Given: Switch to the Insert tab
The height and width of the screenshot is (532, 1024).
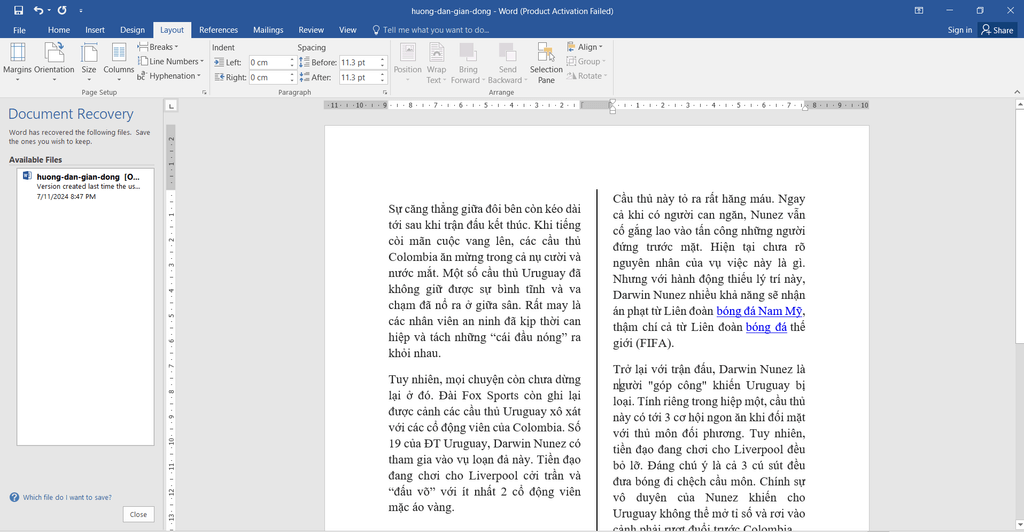Looking at the screenshot, I should (95, 30).
